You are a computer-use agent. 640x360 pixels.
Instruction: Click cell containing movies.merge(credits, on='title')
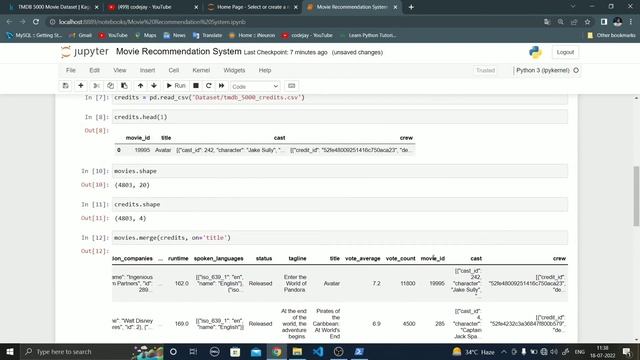(340, 238)
